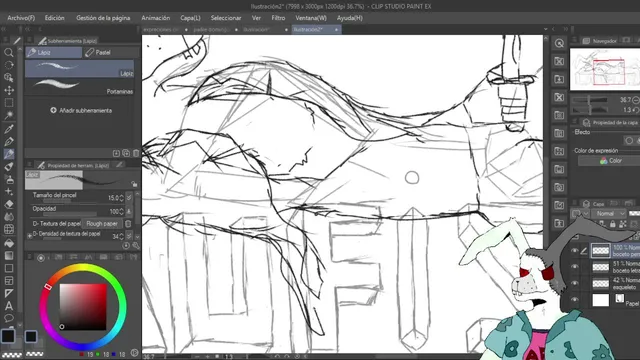
Task: Click Quick Access icon at top of right sidebar
Action: click(x=559, y=43)
